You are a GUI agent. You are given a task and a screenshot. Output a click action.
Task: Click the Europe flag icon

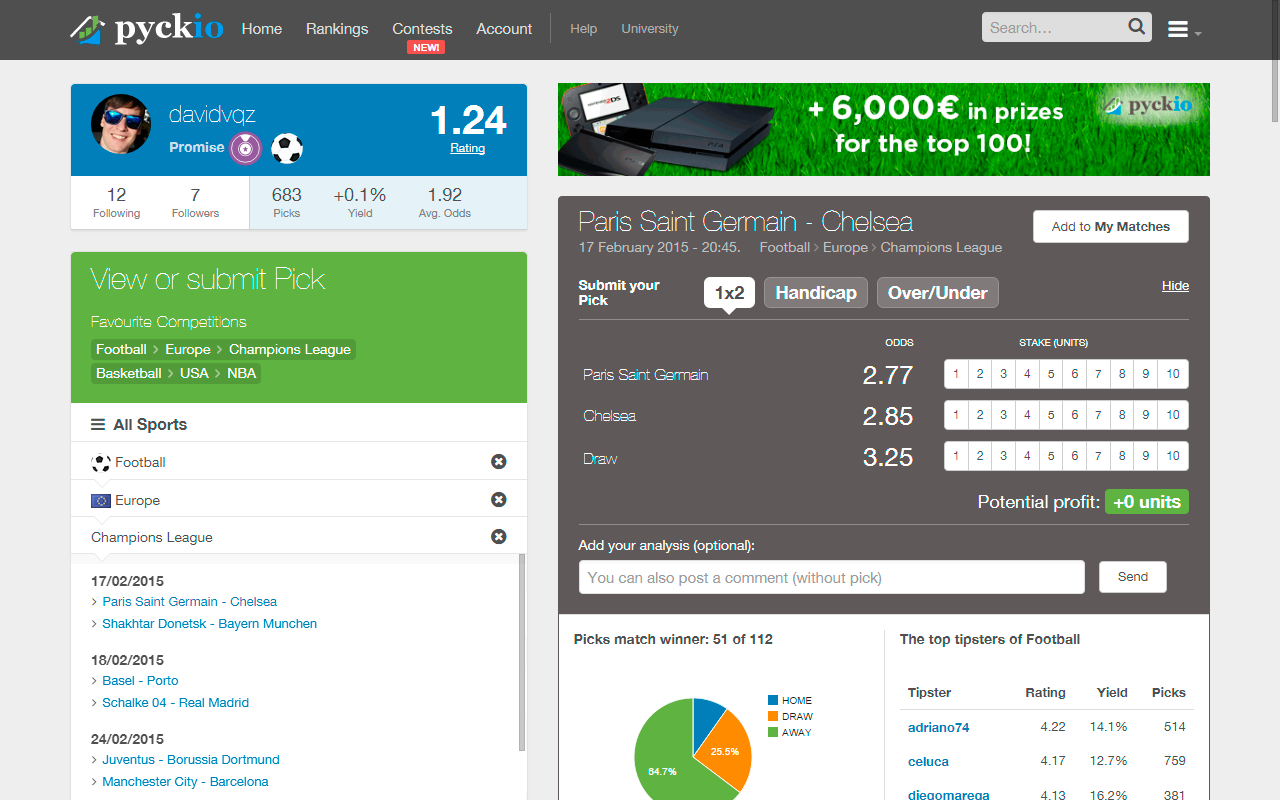pyautogui.click(x=101, y=500)
